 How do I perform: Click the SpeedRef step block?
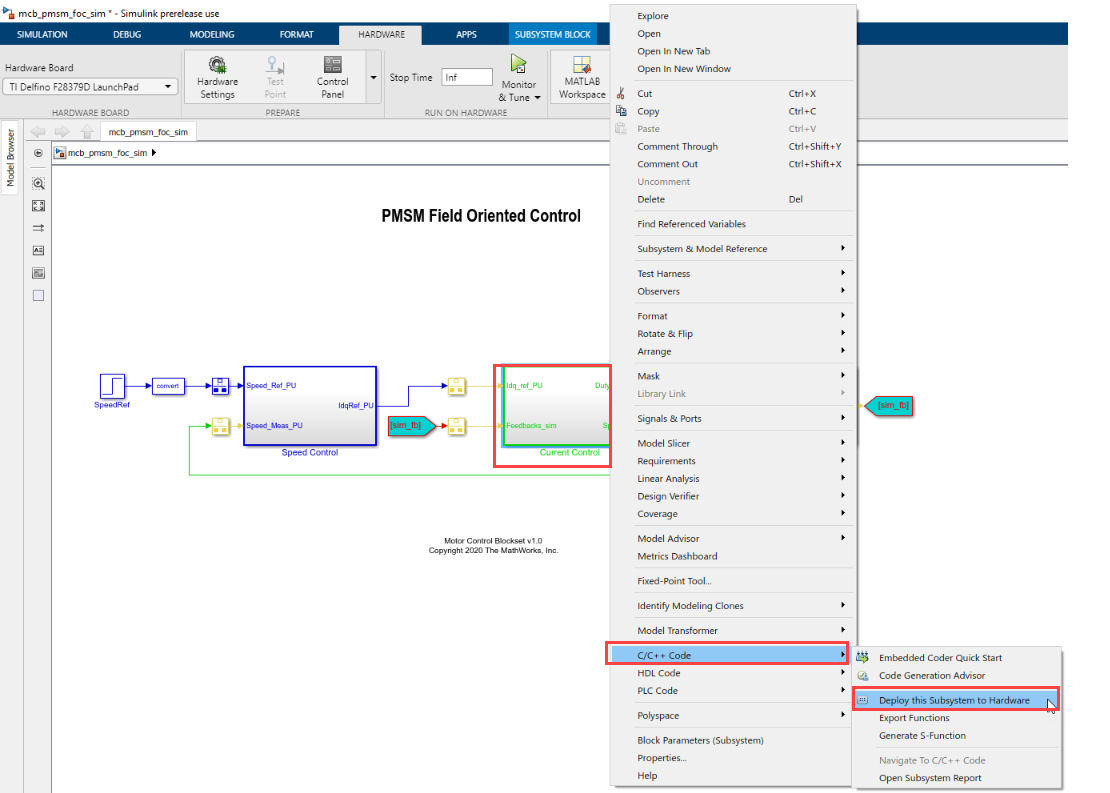click(x=111, y=385)
